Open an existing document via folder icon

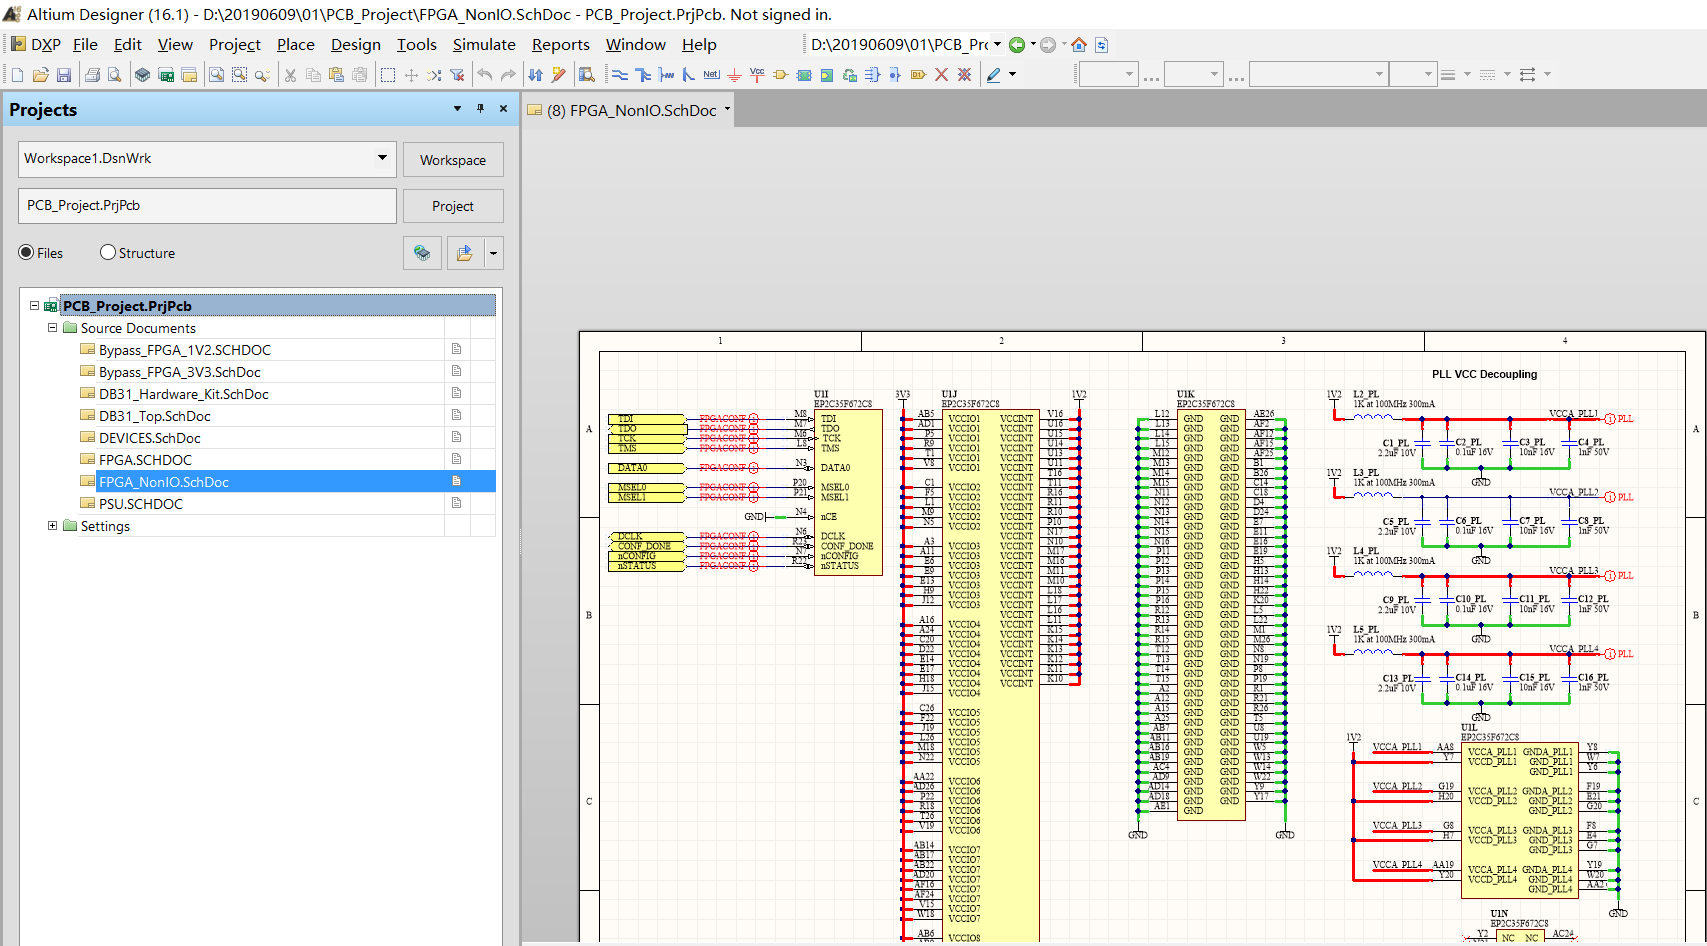[x=41, y=75]
